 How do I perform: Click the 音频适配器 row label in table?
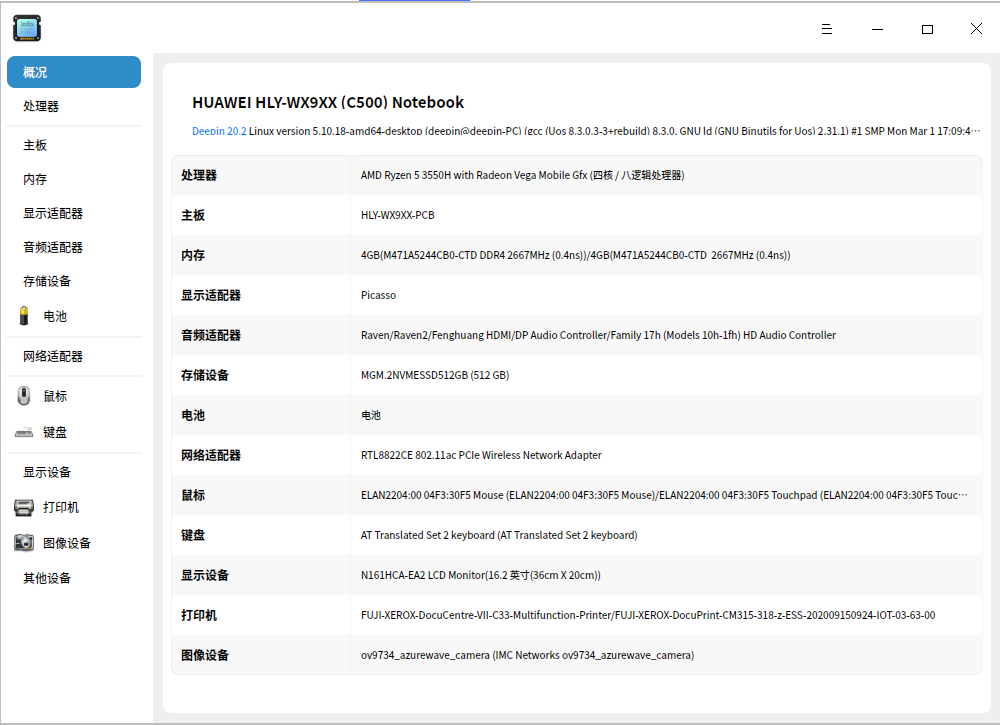click(211, 335)
